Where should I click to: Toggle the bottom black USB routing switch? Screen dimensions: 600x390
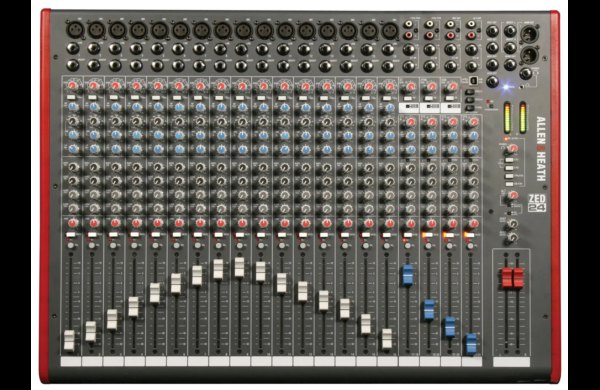(469, 108)
